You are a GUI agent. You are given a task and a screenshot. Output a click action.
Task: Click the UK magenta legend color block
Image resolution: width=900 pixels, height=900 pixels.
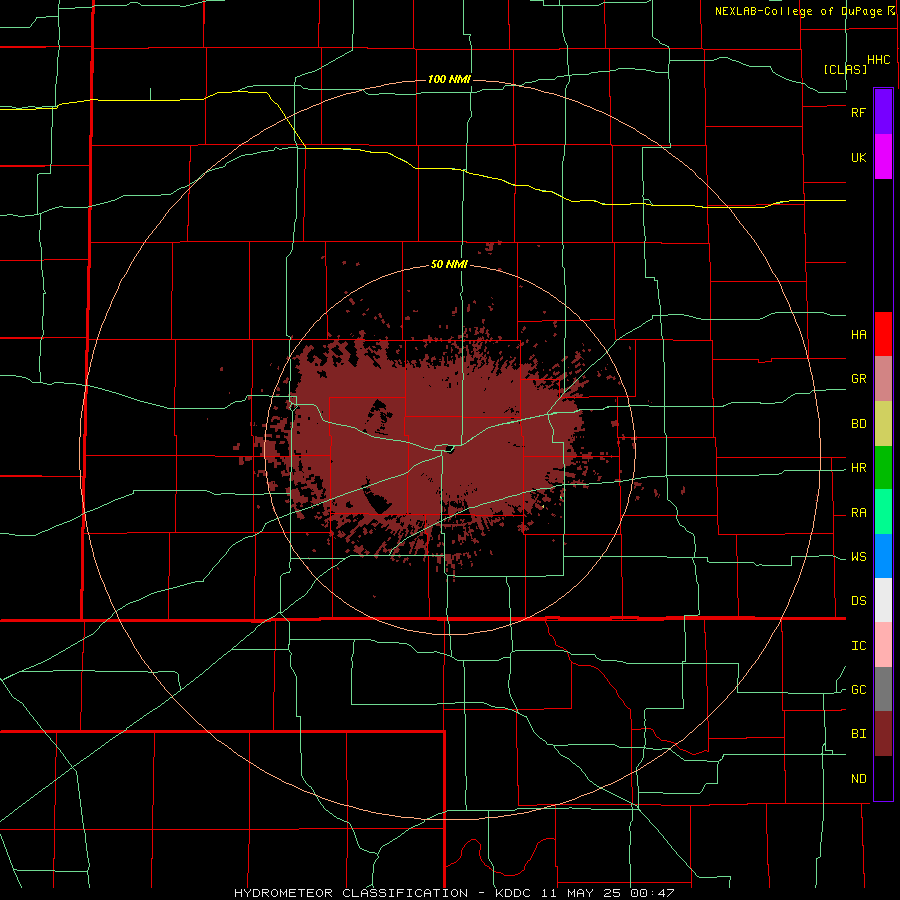click(x=883, y=157)
